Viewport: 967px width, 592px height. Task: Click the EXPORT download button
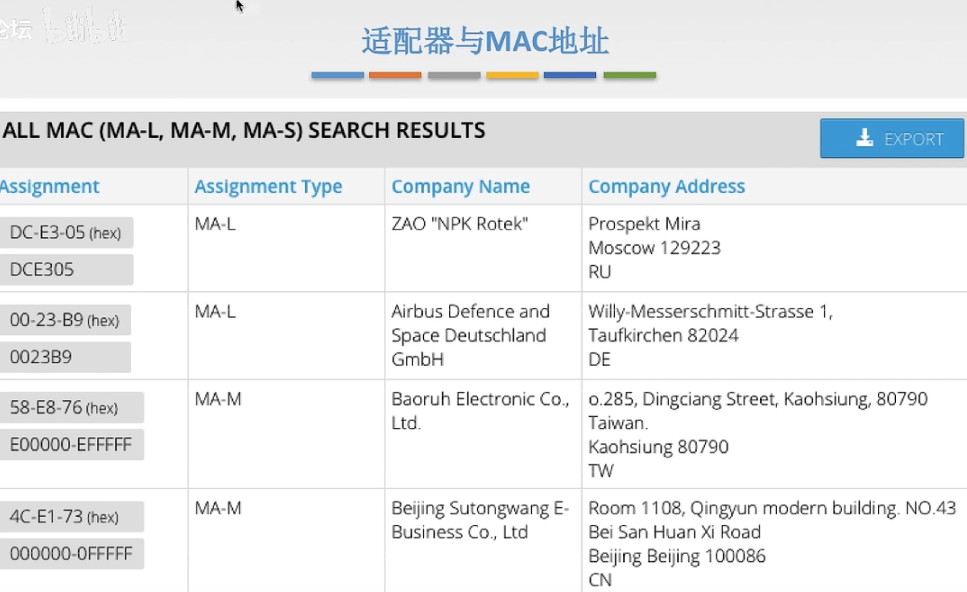(x=892, y=139)
